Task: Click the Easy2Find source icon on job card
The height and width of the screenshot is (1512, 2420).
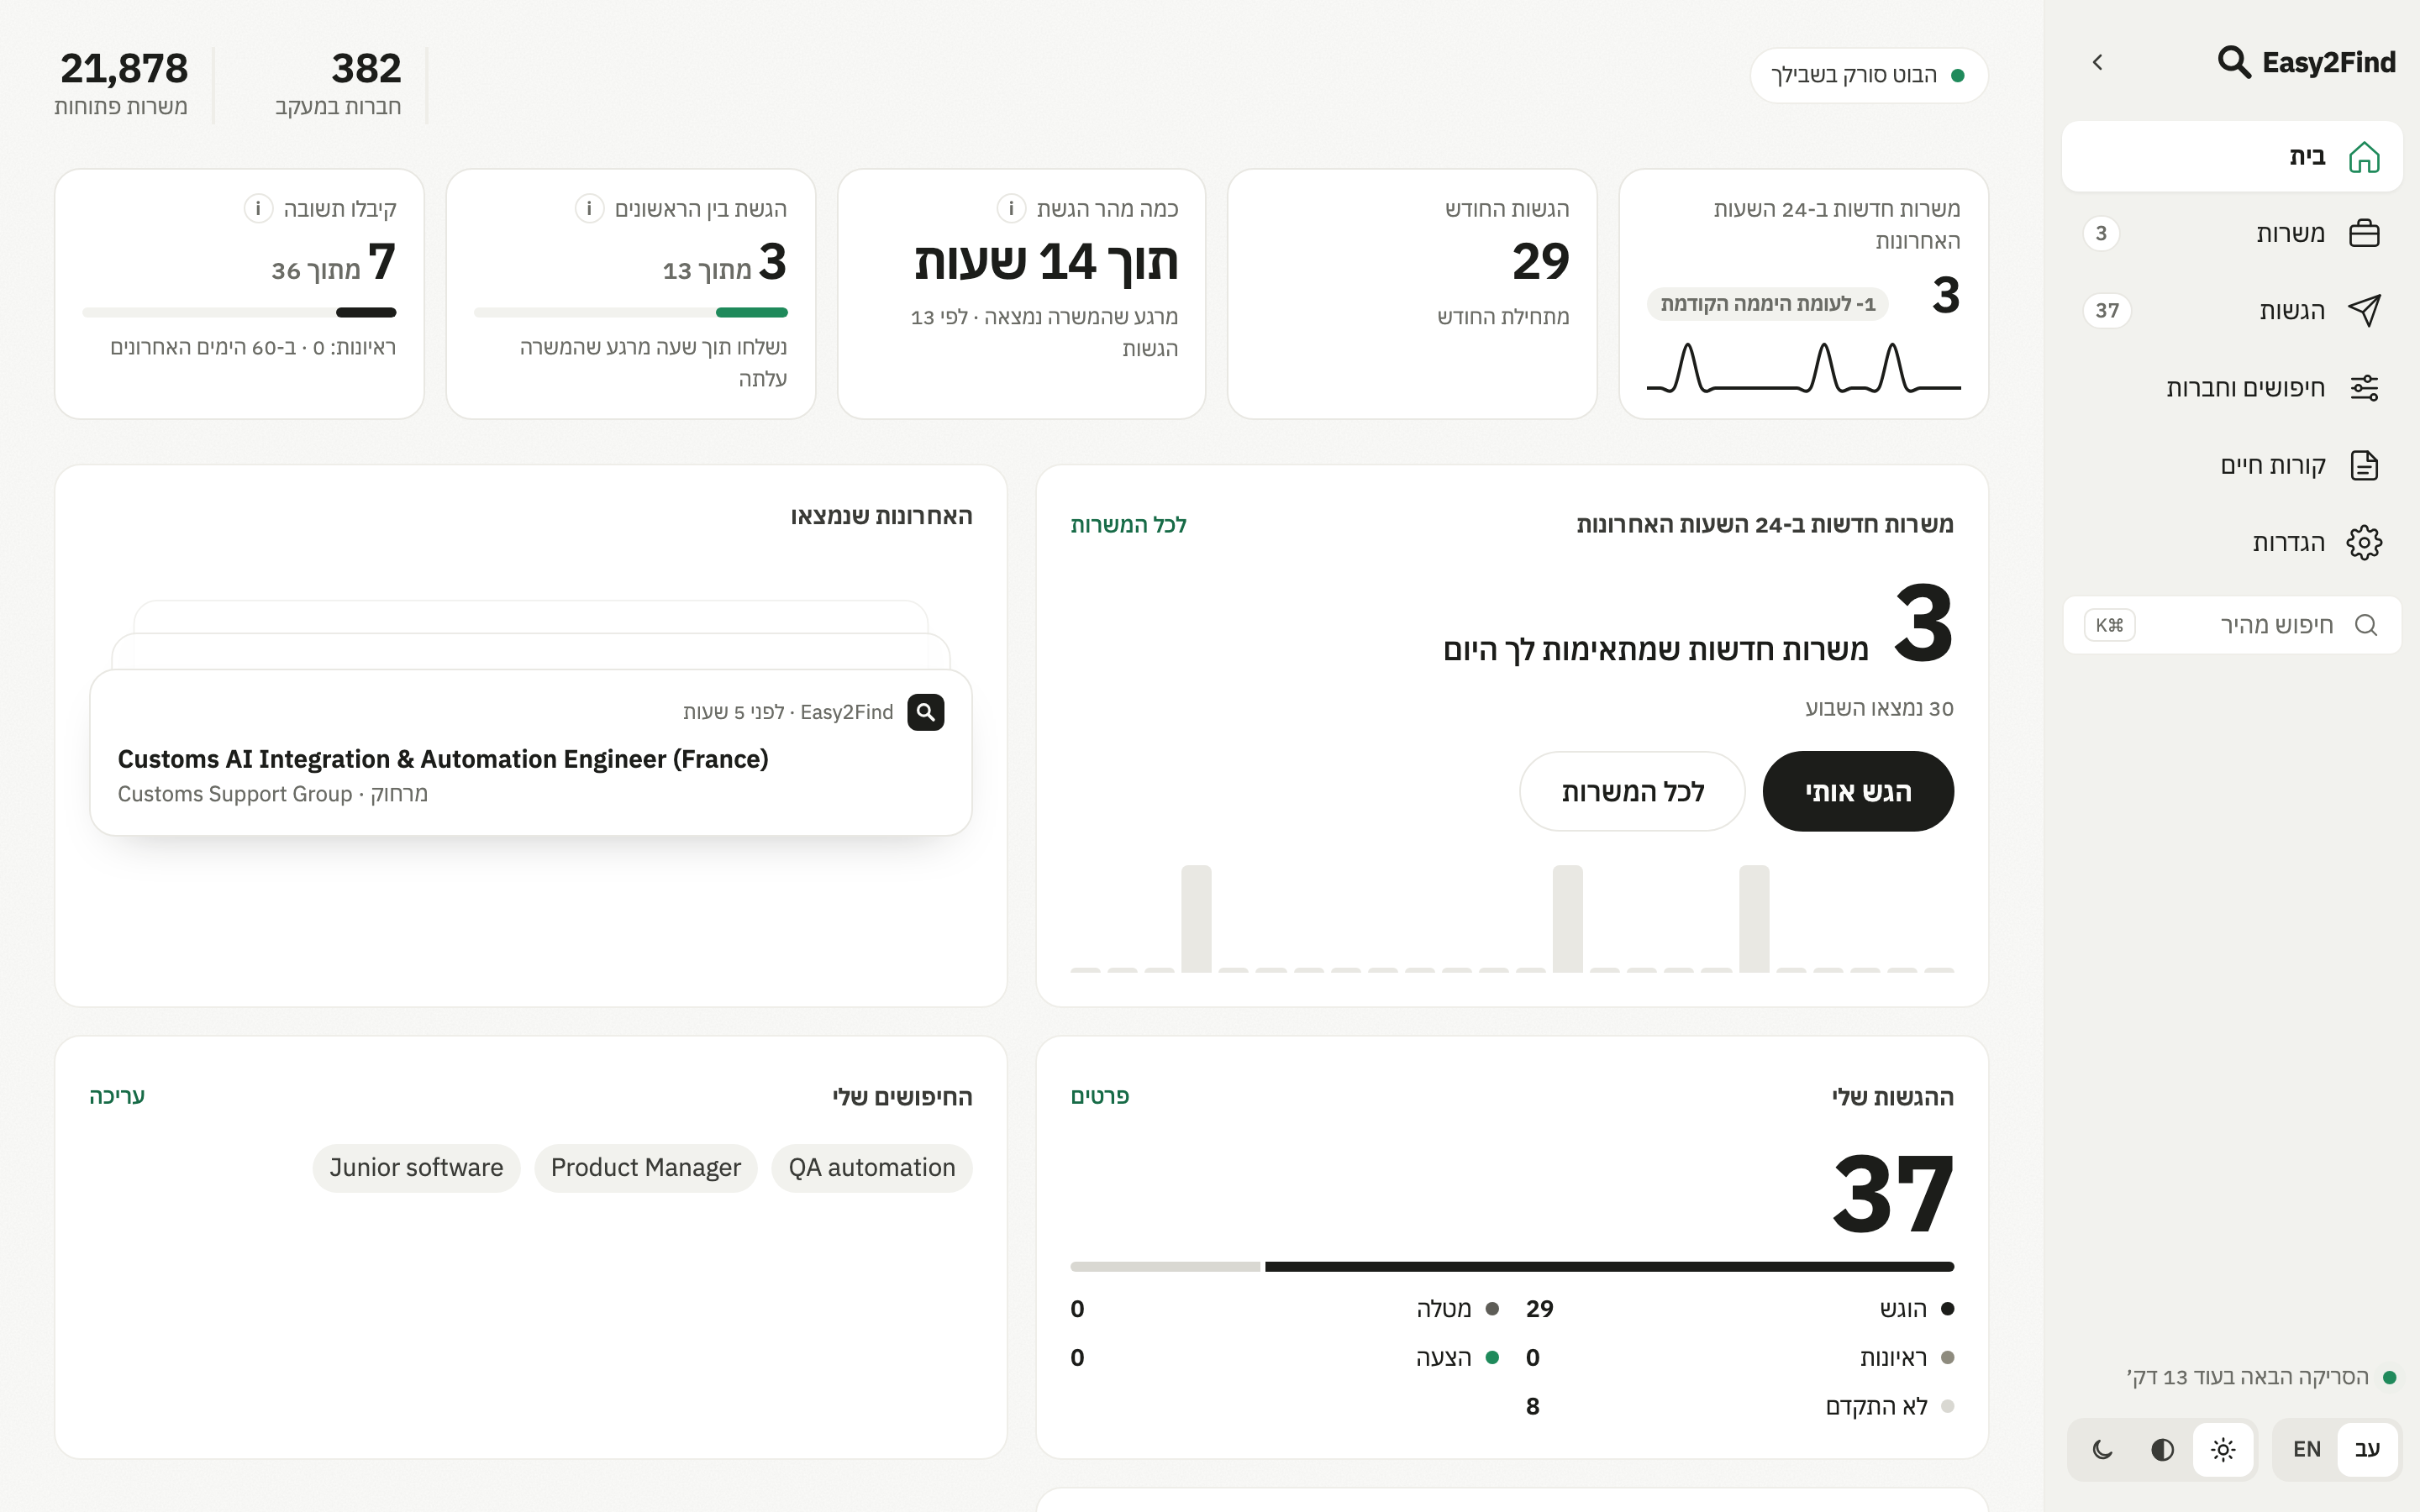Action: (x=926, y=712)
